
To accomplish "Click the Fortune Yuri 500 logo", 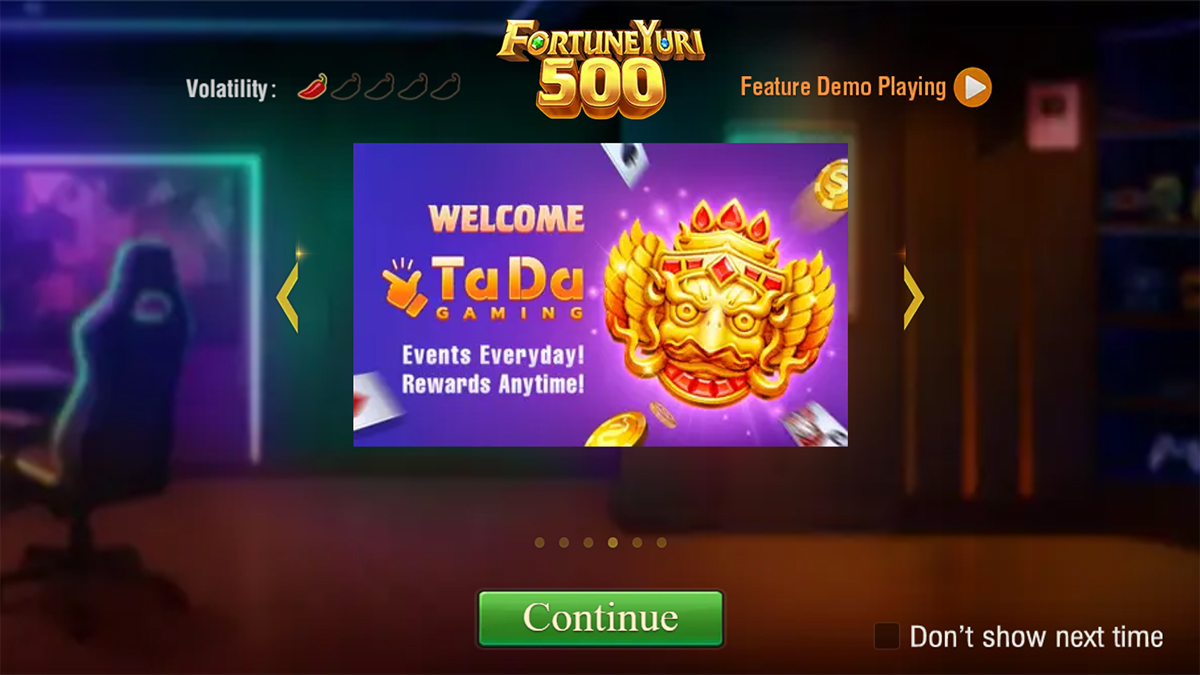I will (x=601, y=66).
